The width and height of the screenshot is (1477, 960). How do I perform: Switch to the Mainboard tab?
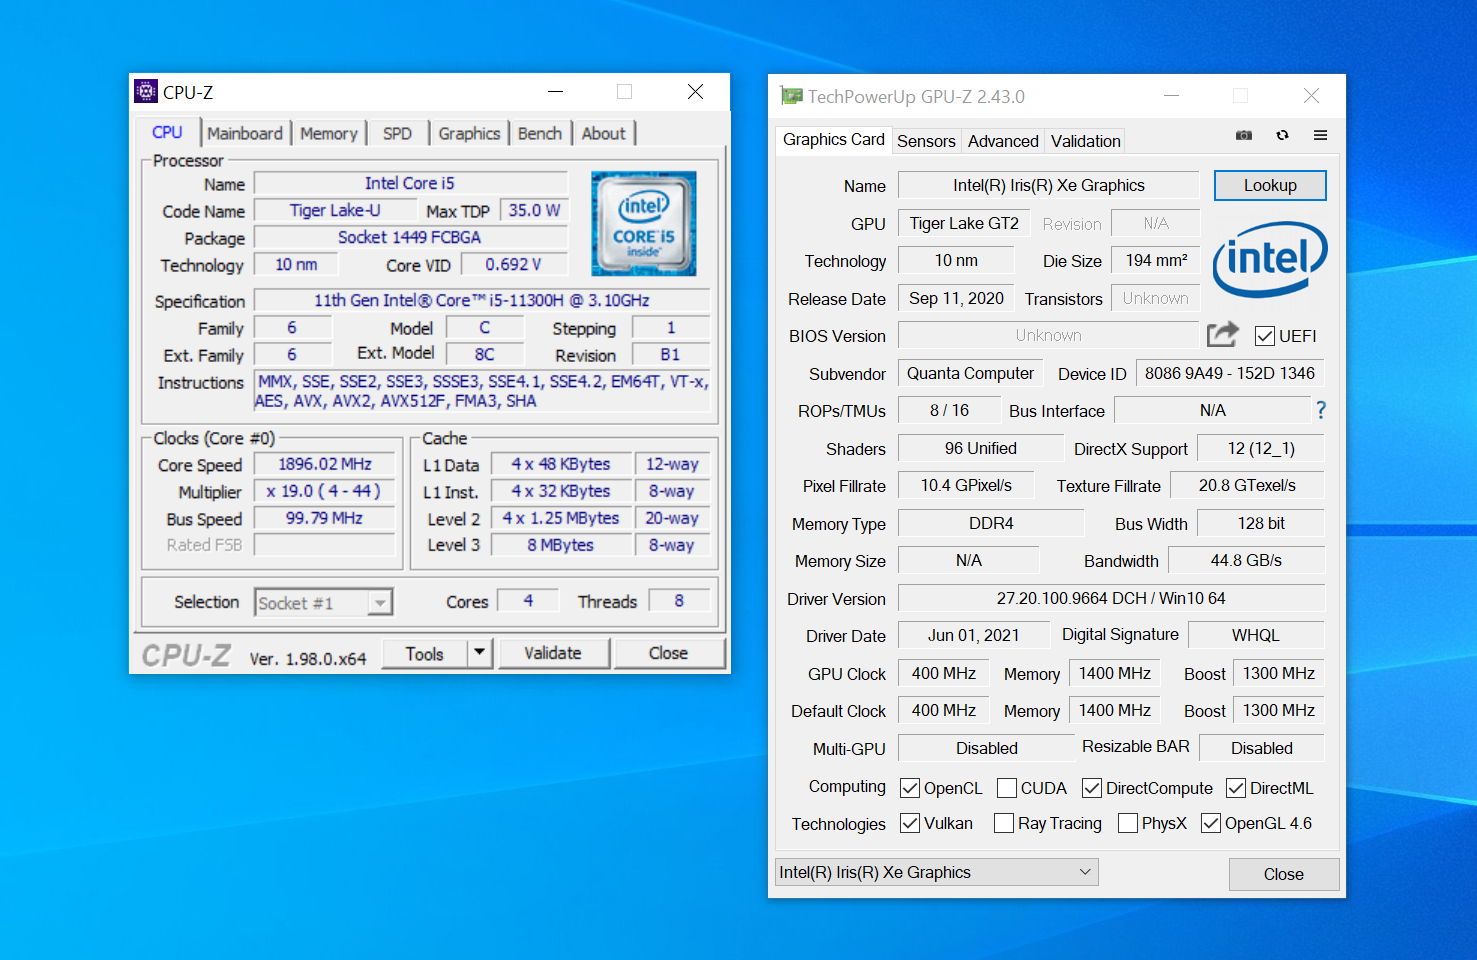(245, 134)
